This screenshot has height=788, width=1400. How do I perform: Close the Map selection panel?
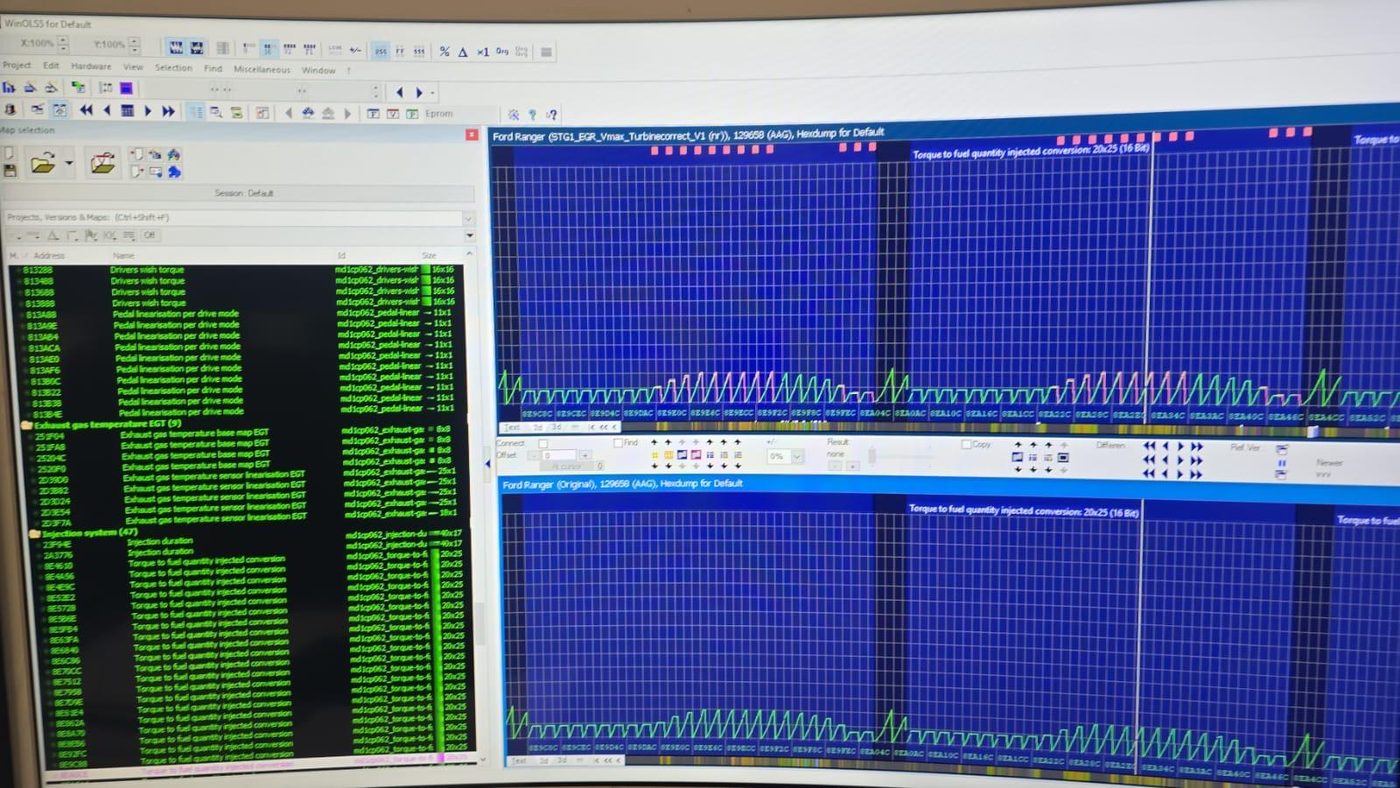(472, 134)
